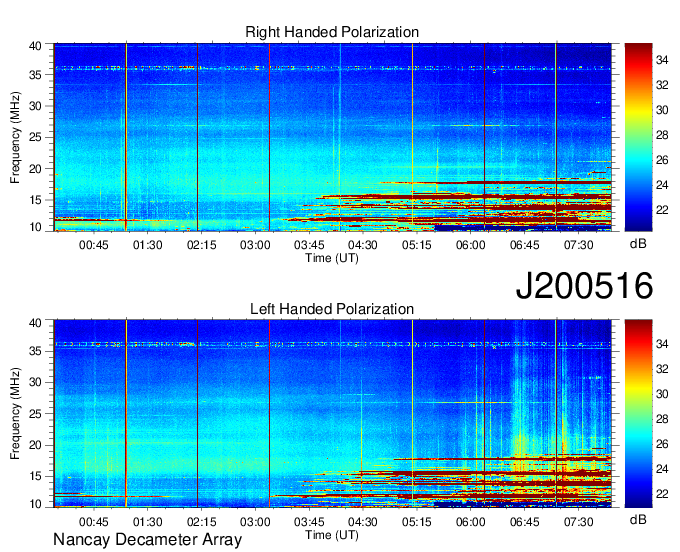Click the 22 value beside left-handed color bar
Viewport: 680px width, 552px height.
[662, 494]
